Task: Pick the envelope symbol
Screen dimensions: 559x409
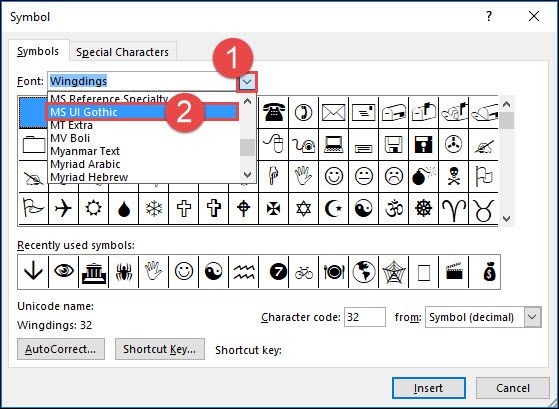Action: point(333,112)
